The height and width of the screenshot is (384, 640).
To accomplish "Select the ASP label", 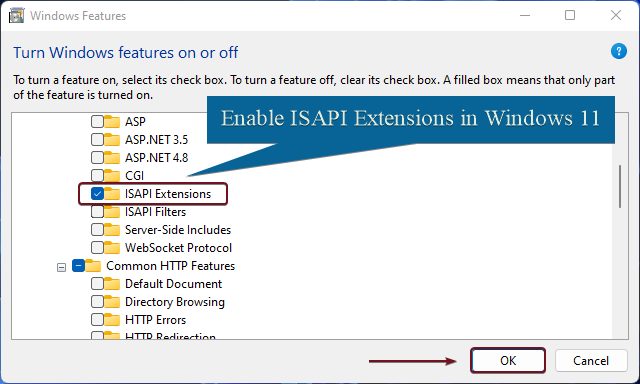I will [x=135, y=122].
